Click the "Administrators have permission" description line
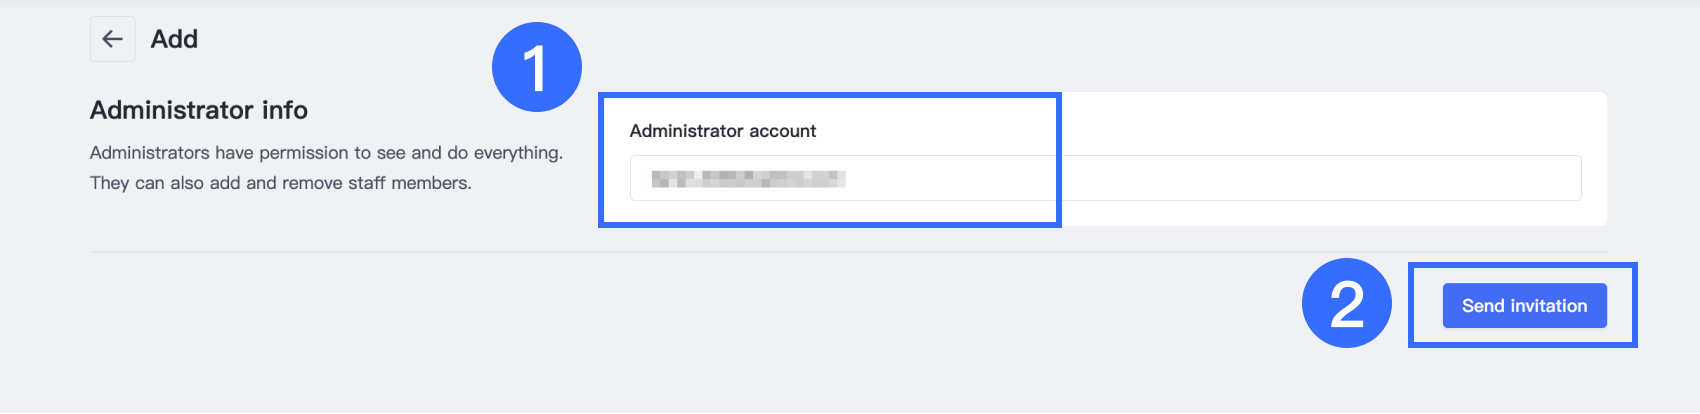 pos(326,153)
